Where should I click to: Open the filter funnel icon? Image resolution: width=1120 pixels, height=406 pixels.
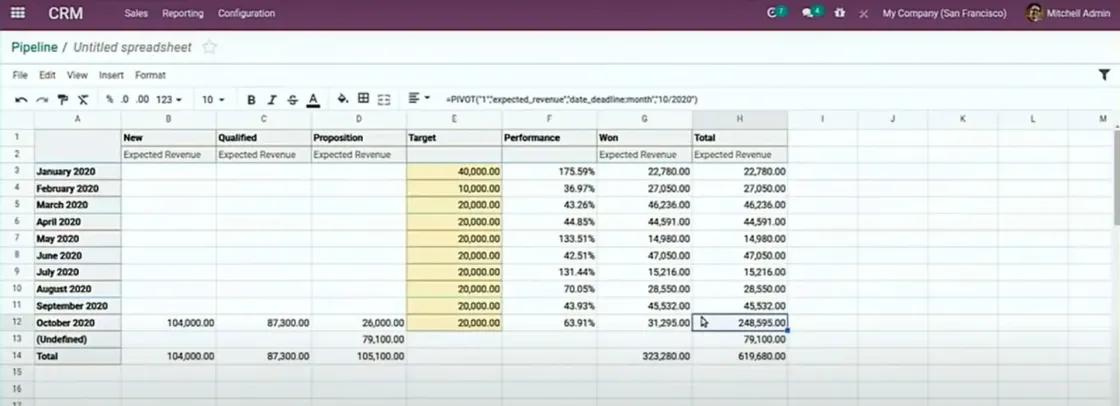pos(1104,74)
